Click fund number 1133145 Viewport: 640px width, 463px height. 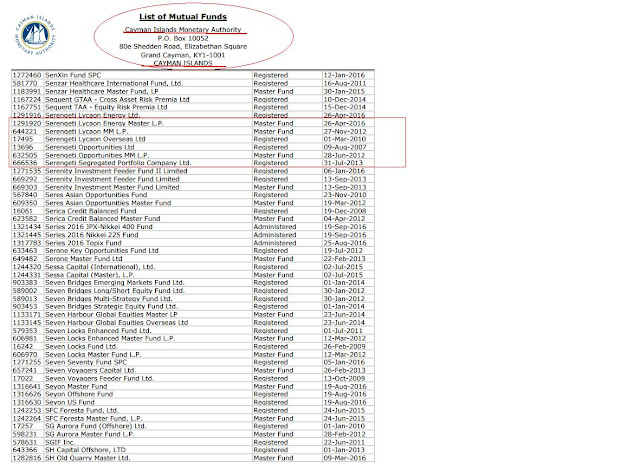[x=27, y=323]
